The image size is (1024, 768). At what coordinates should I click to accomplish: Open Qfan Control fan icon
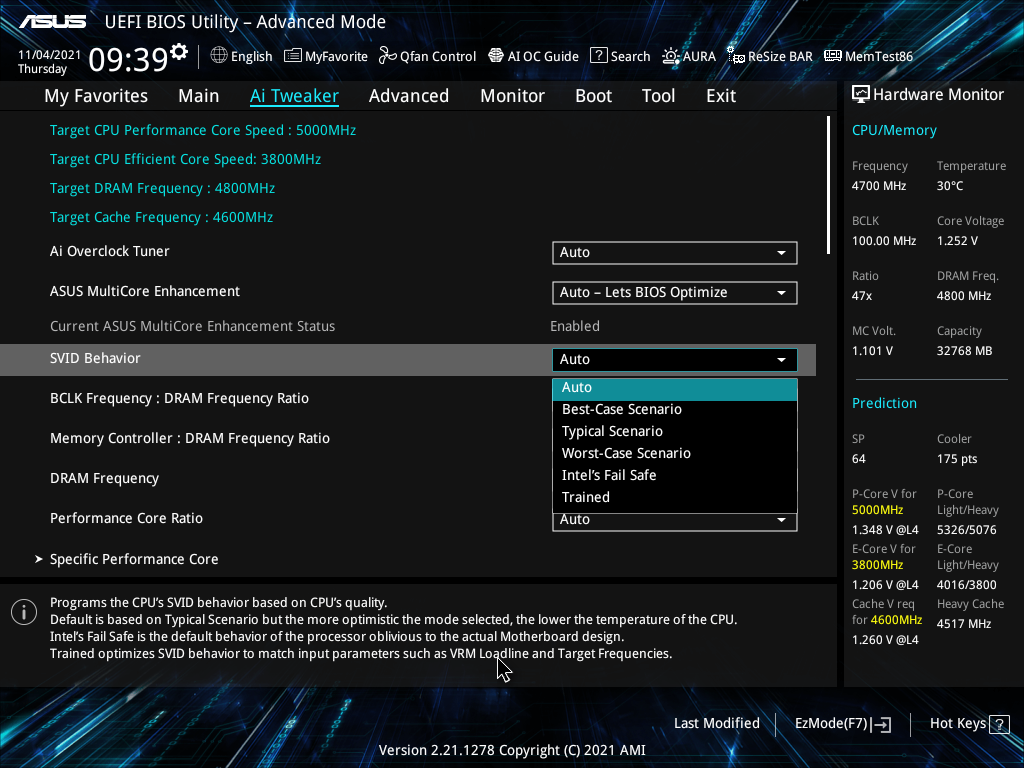pos(388,56)
